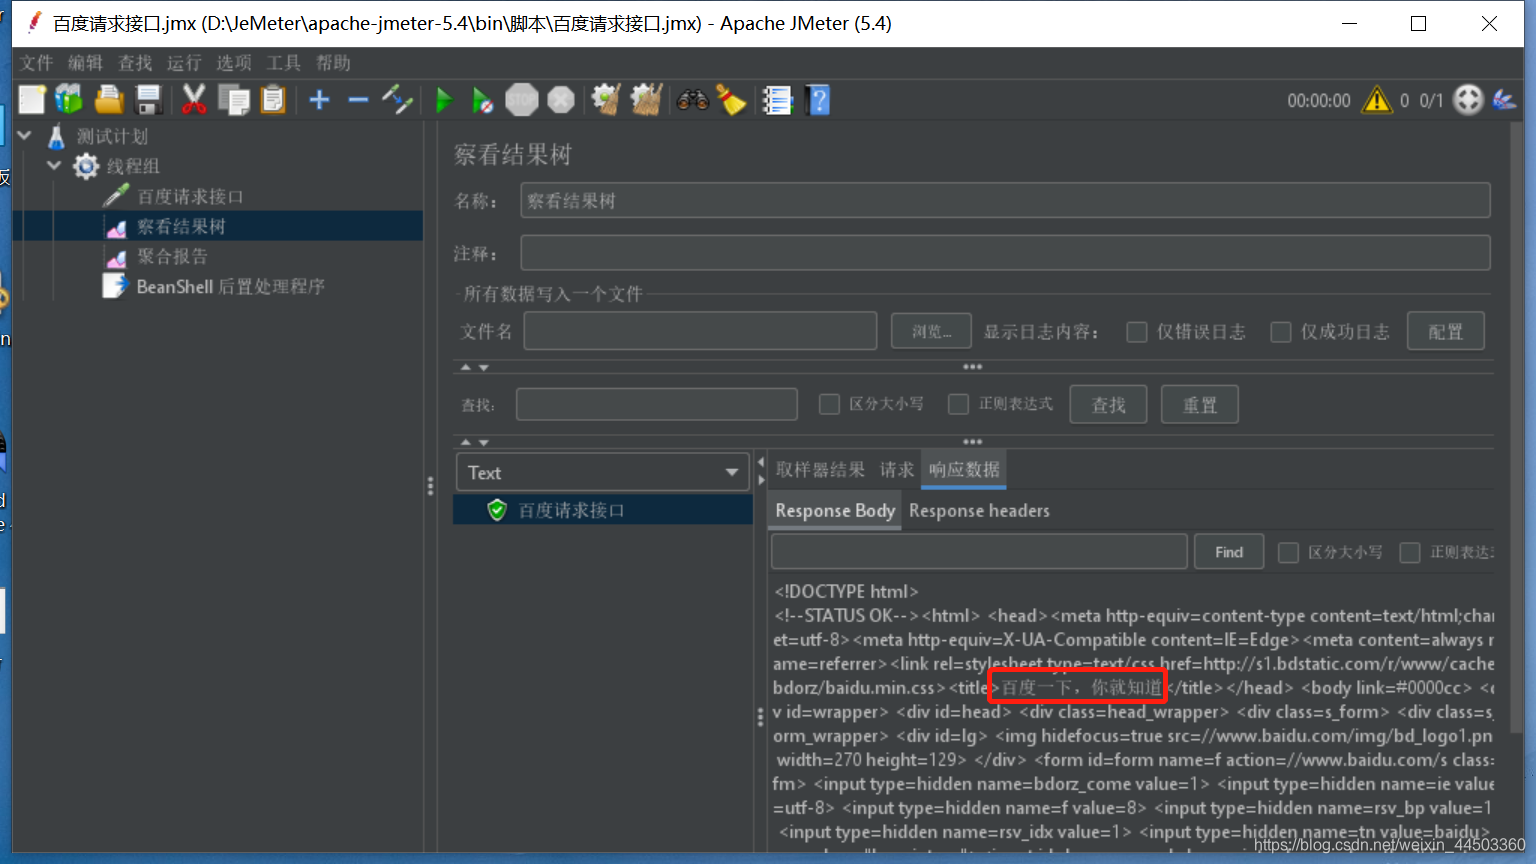Click the down arrow above Text dropdown
1536x864 pixels.
pyautogui.click(x=484, y=442)
